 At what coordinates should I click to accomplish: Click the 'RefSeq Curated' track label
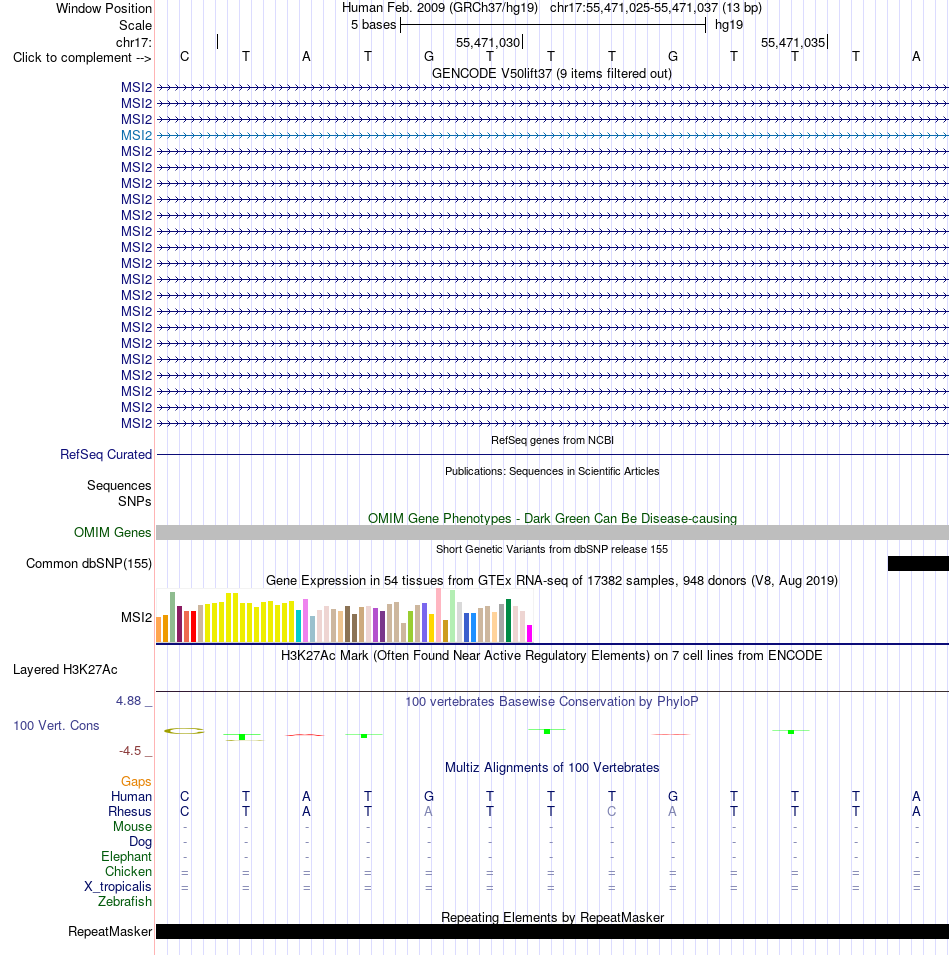pos(106,454)
